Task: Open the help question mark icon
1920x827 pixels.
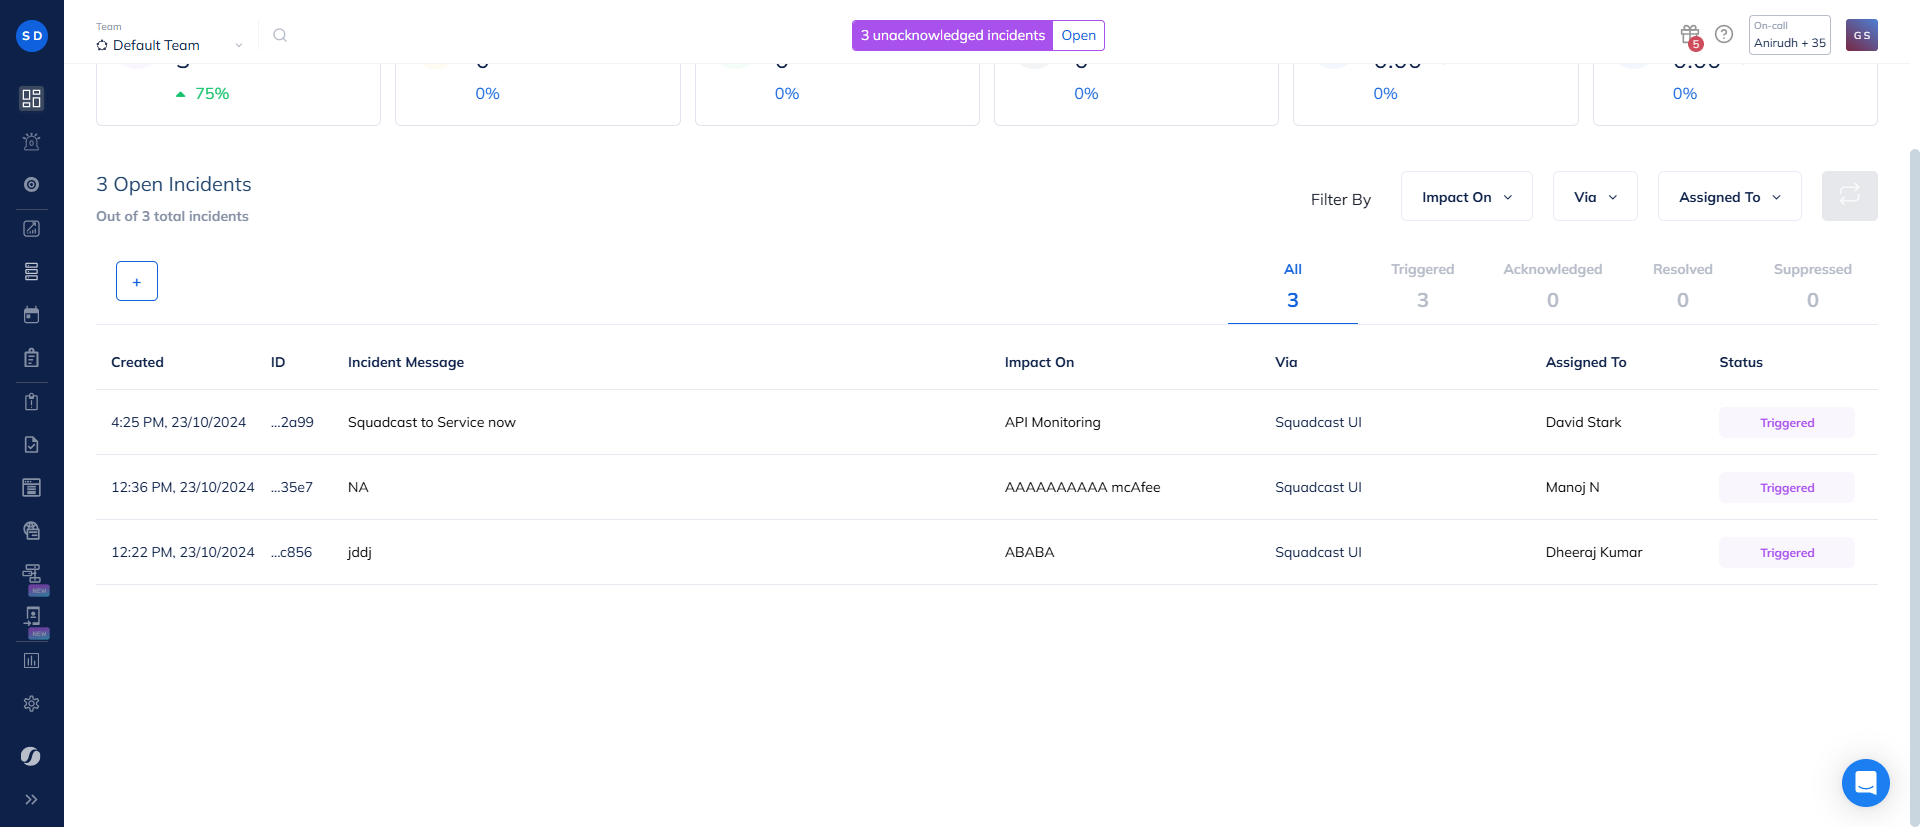Action: click(1724, 34)
